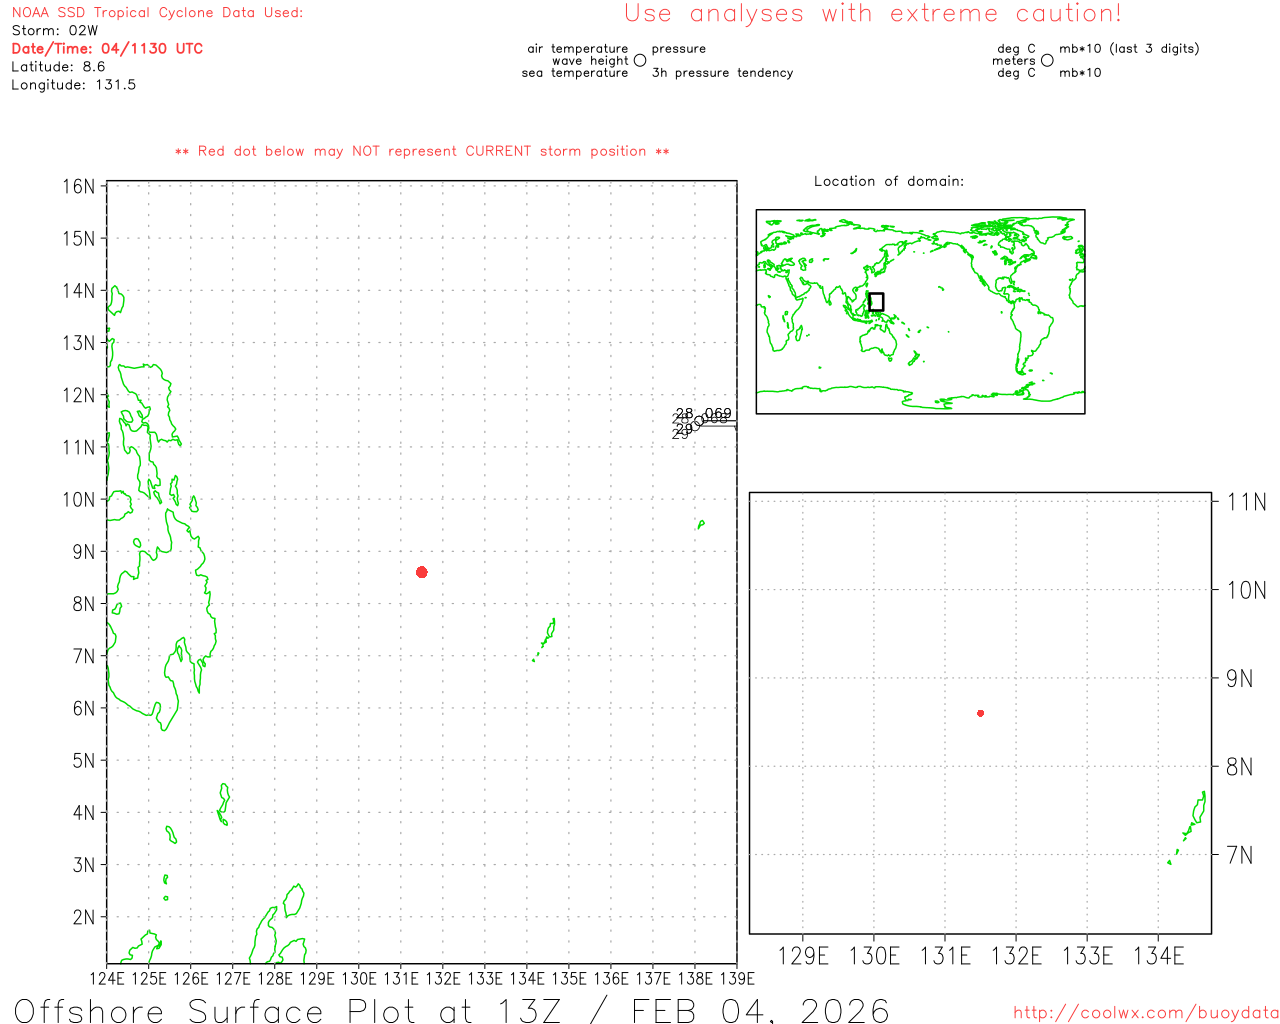Click 'air temperature' legend label
This screenshot has width=1280, height=1024.
(578, 49)
